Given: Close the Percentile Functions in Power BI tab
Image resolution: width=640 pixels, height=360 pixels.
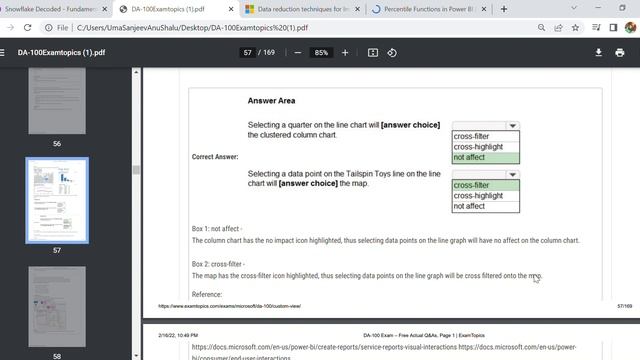Looking at the screenshot, I should (484, 9).
